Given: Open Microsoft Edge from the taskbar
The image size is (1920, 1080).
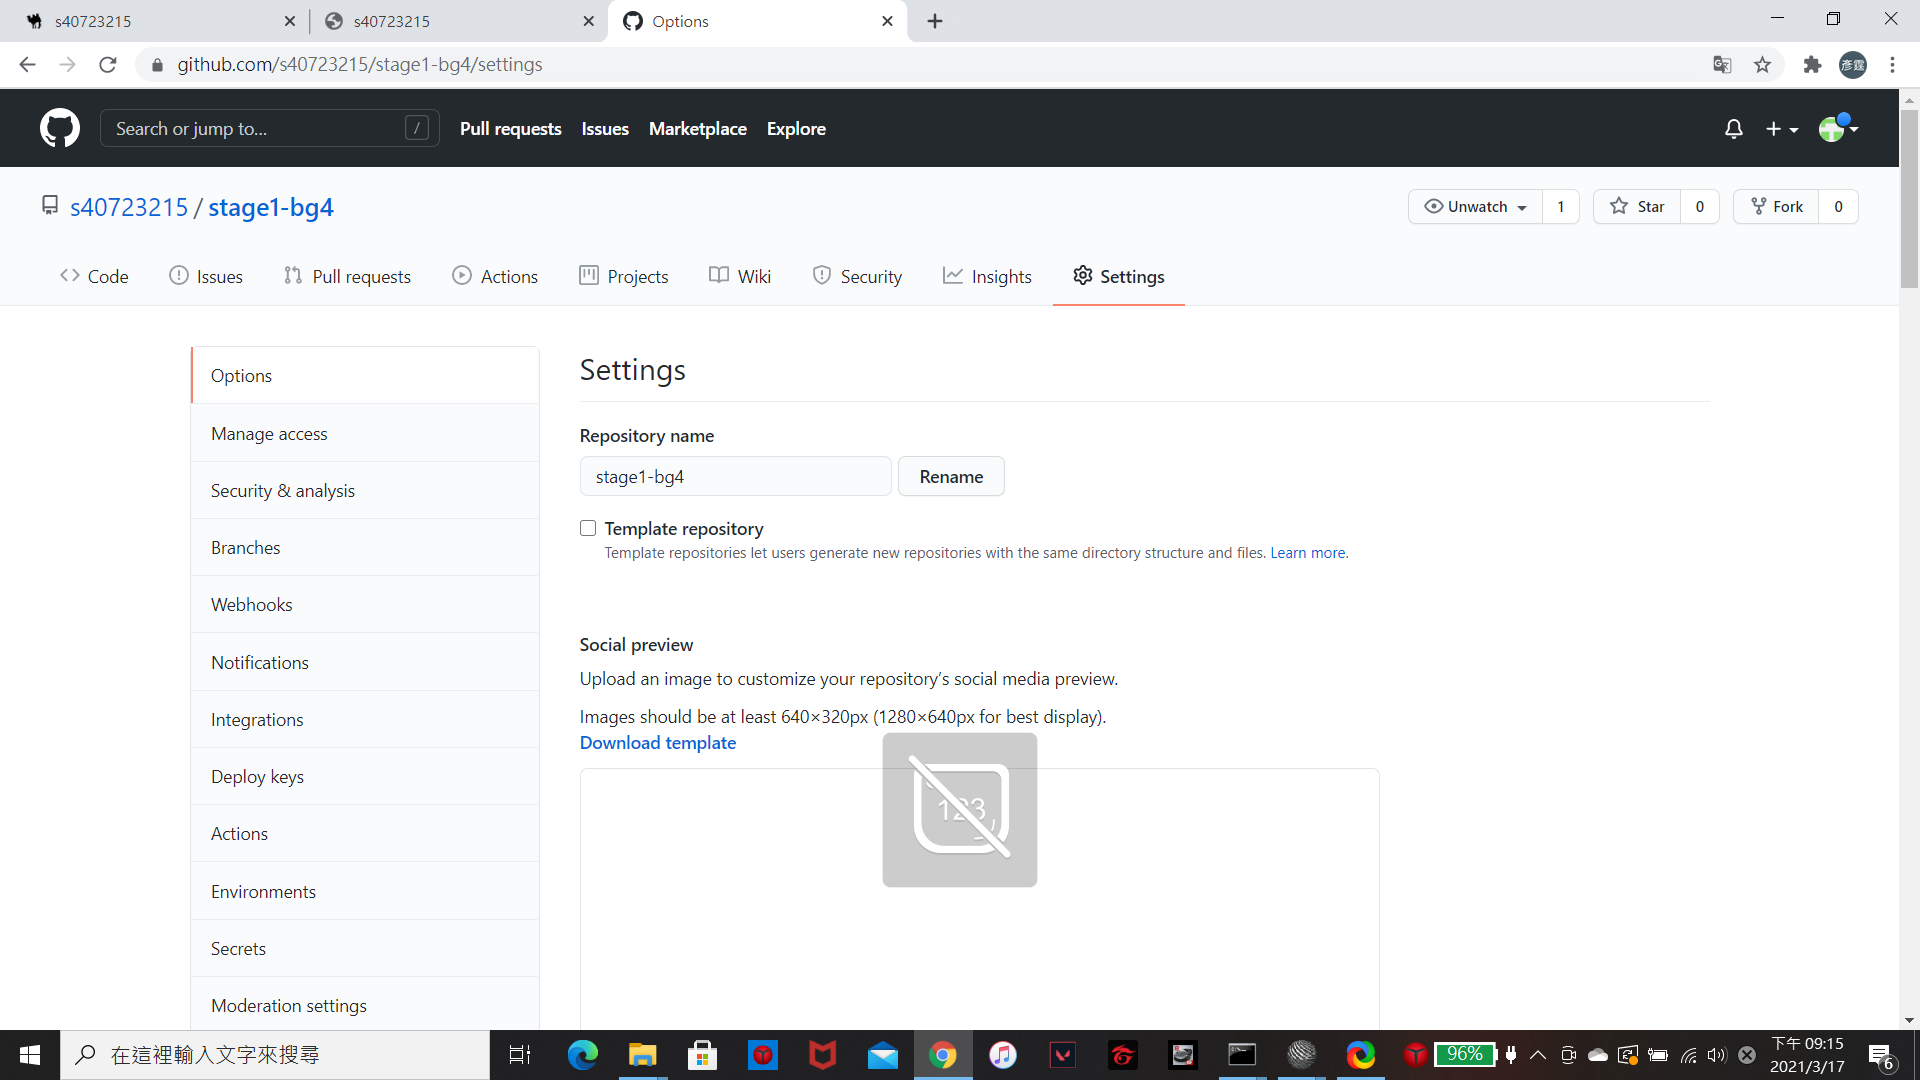Looking at the screenshot, I should click(582, 1055).
